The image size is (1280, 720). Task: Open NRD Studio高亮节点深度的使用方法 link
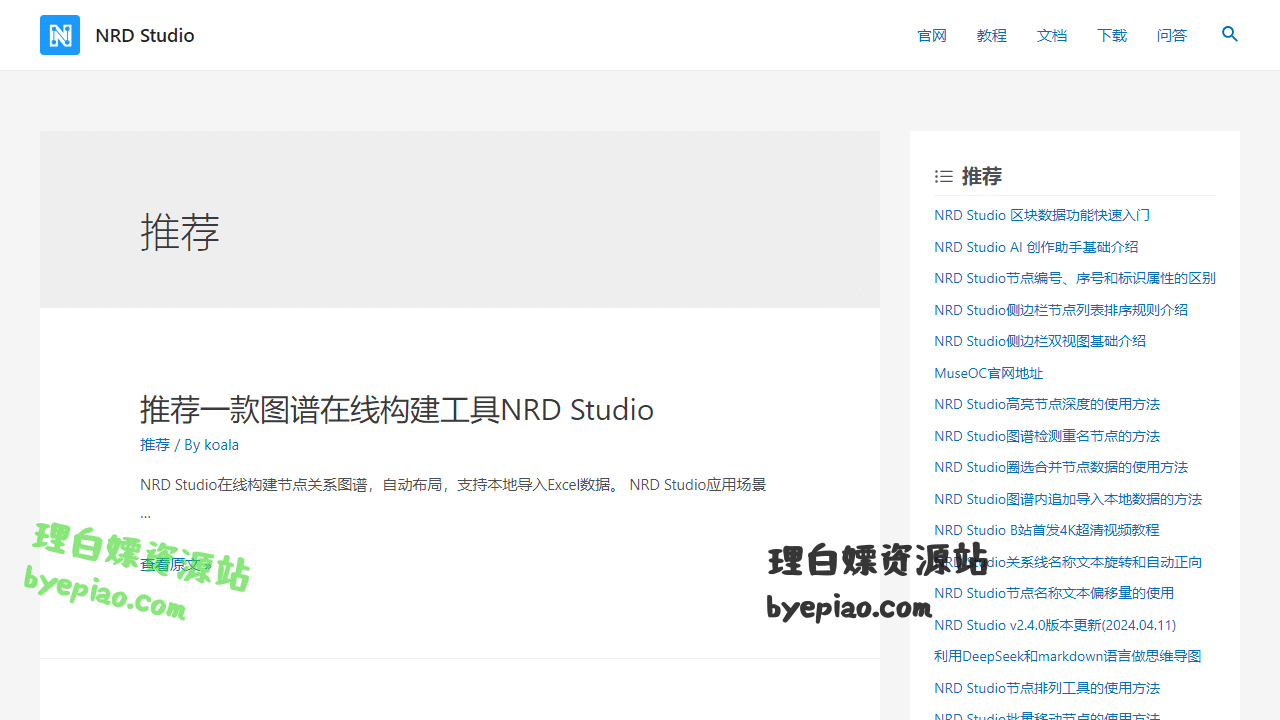click(1047, 404)
